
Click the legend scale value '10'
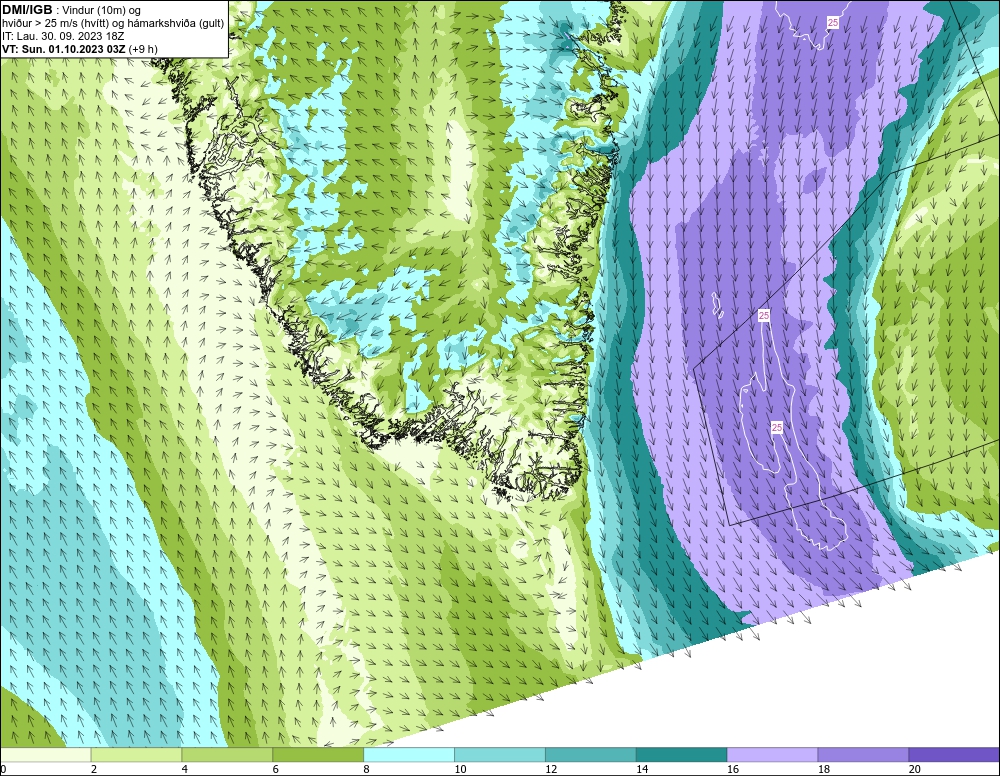click(460, 770)
